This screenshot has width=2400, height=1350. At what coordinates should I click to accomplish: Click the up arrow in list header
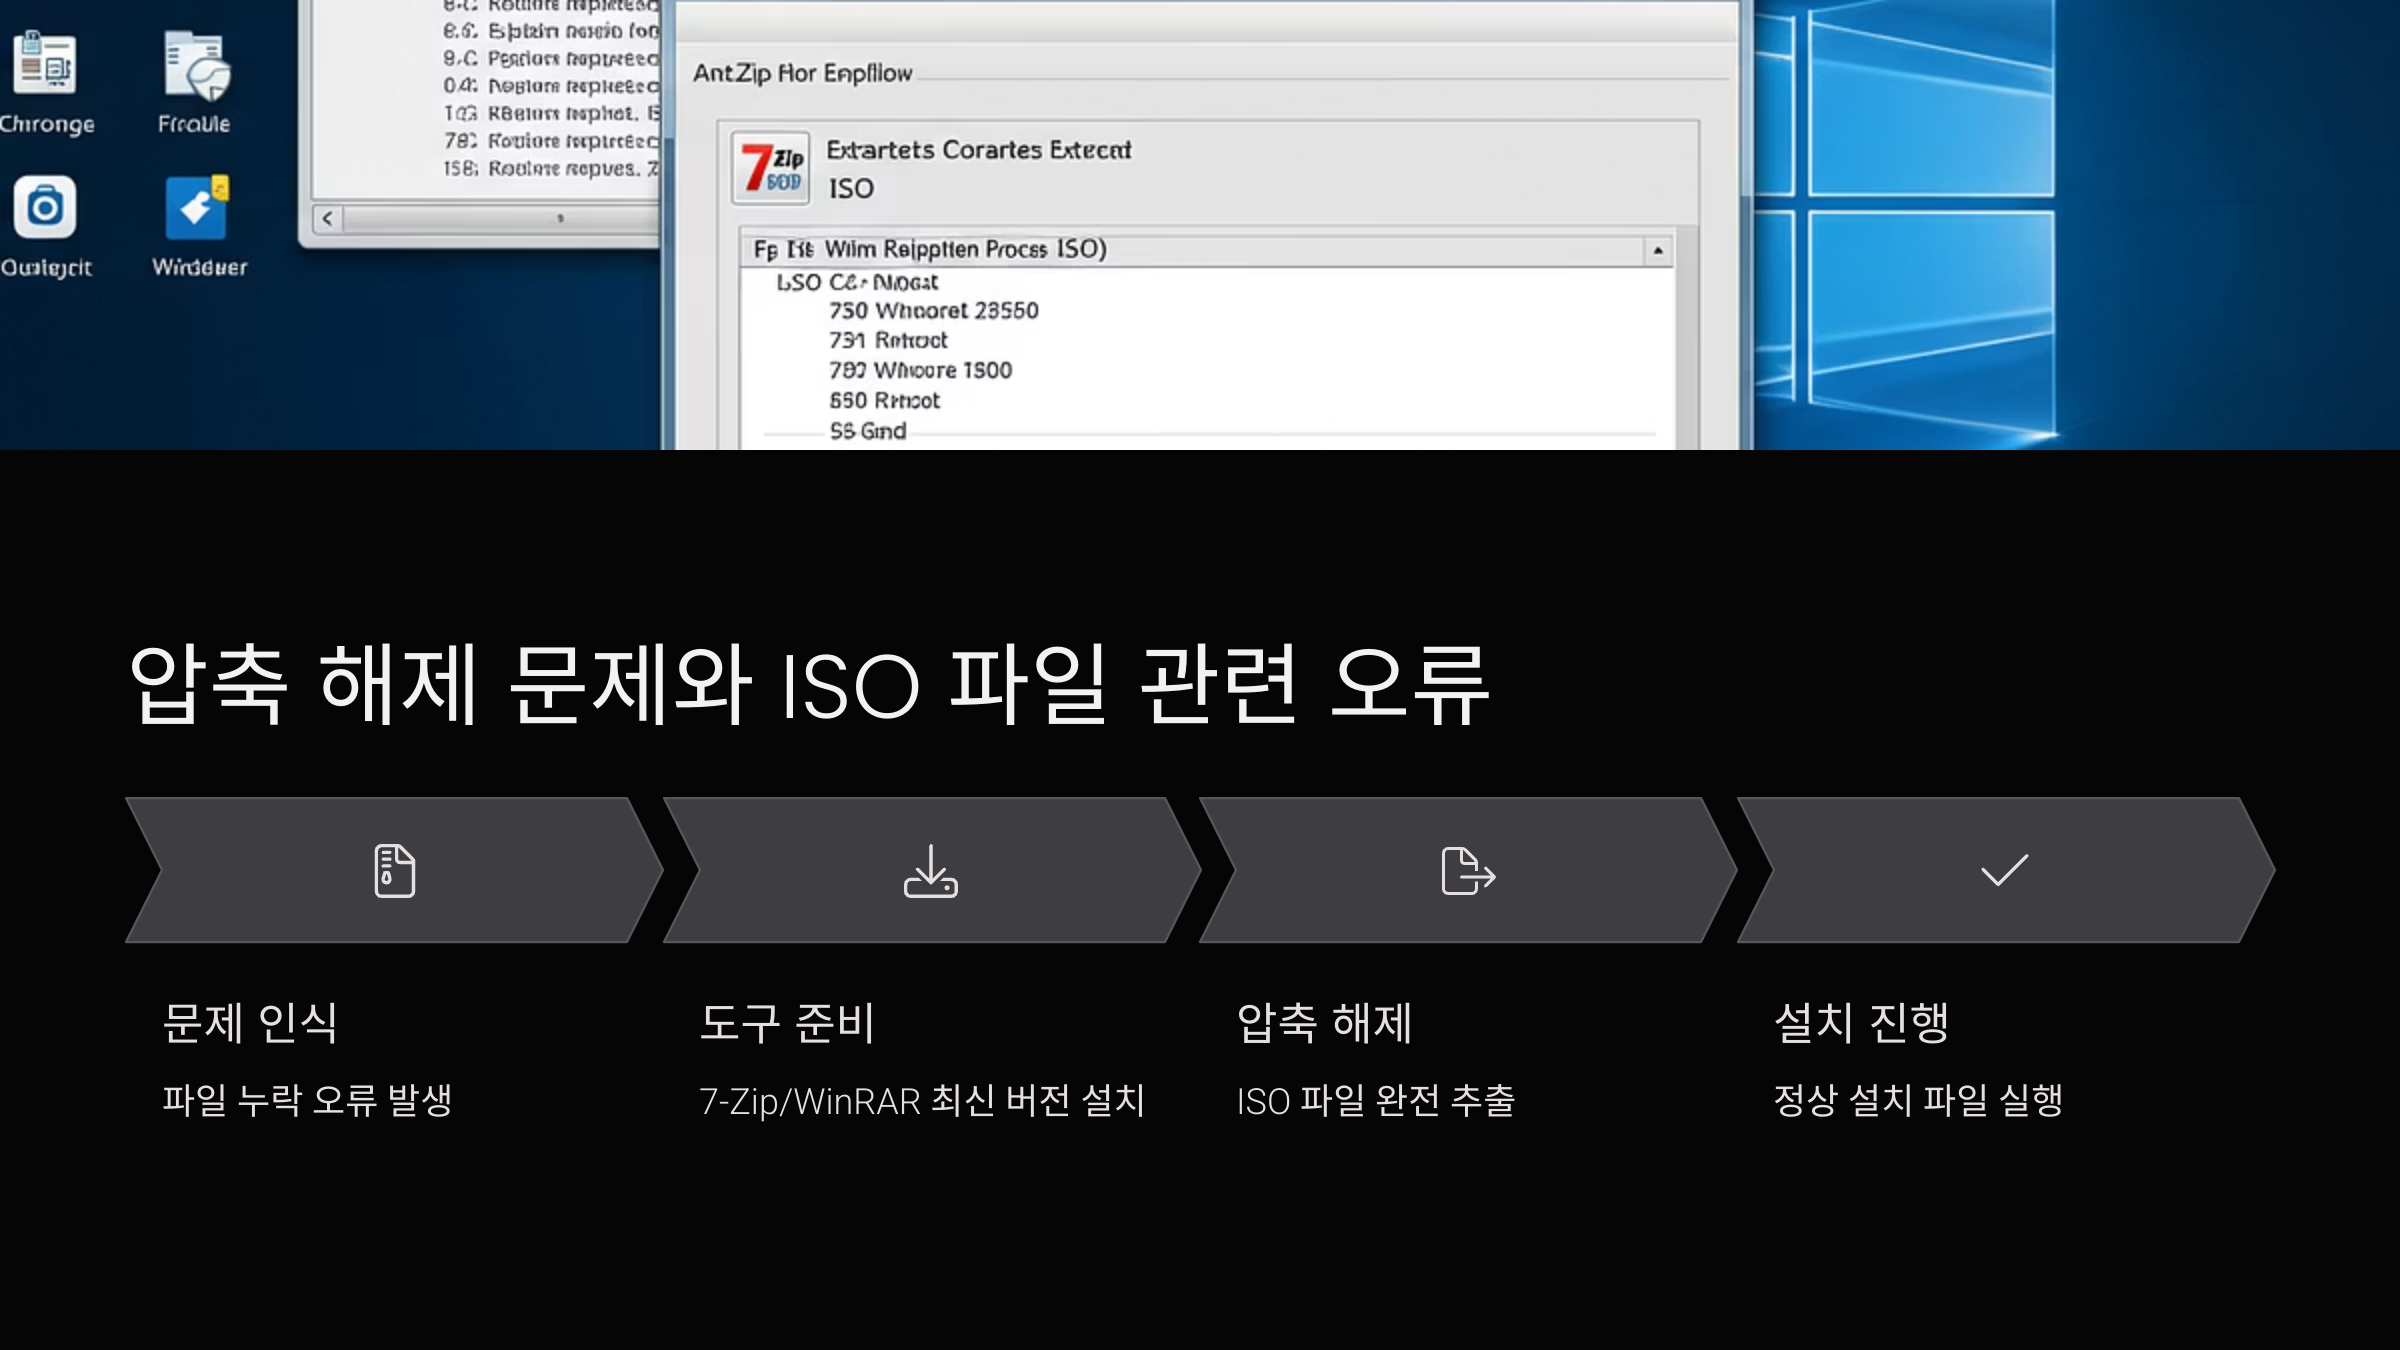tap(1657, 250)
